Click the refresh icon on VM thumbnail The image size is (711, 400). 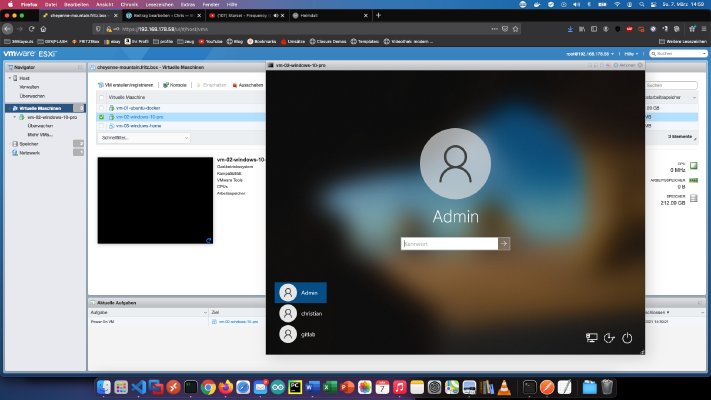(x=209, y=240)
